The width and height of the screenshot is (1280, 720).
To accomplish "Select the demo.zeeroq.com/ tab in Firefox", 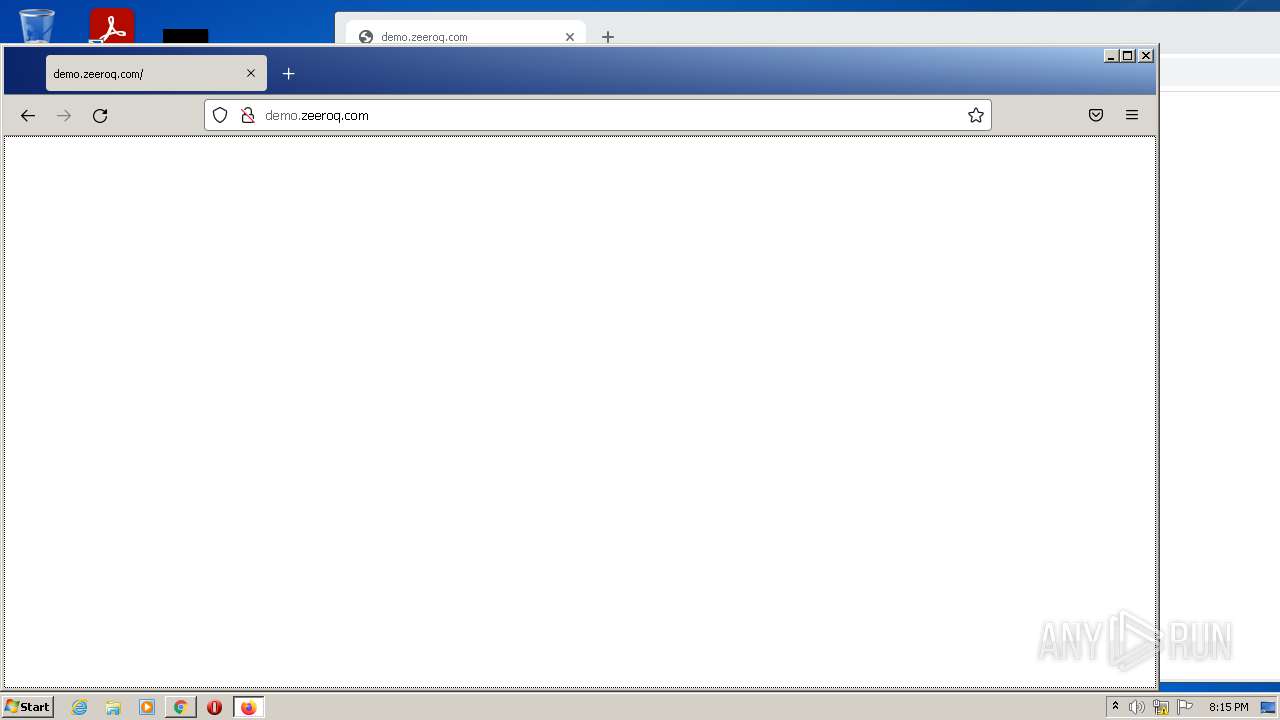I will point(156,73).
